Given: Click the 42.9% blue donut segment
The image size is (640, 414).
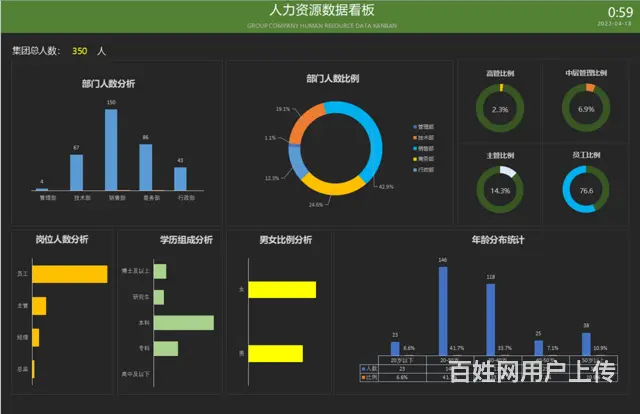Looking at the screenshot, I should (x=373, y=135).
